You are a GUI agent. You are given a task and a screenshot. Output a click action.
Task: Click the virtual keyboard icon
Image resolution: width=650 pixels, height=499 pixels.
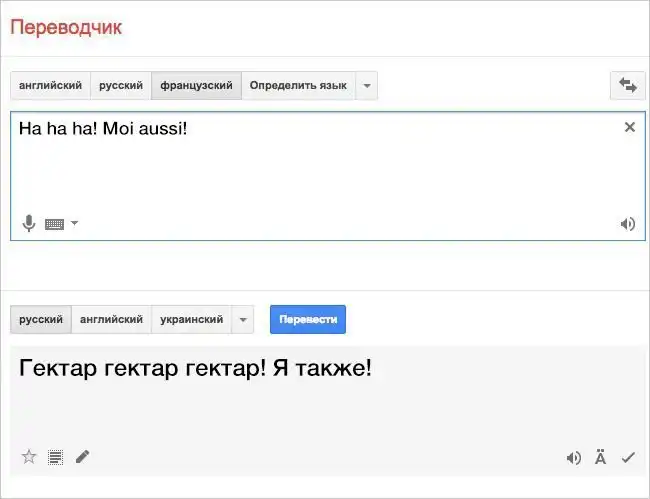coord(54,224)
